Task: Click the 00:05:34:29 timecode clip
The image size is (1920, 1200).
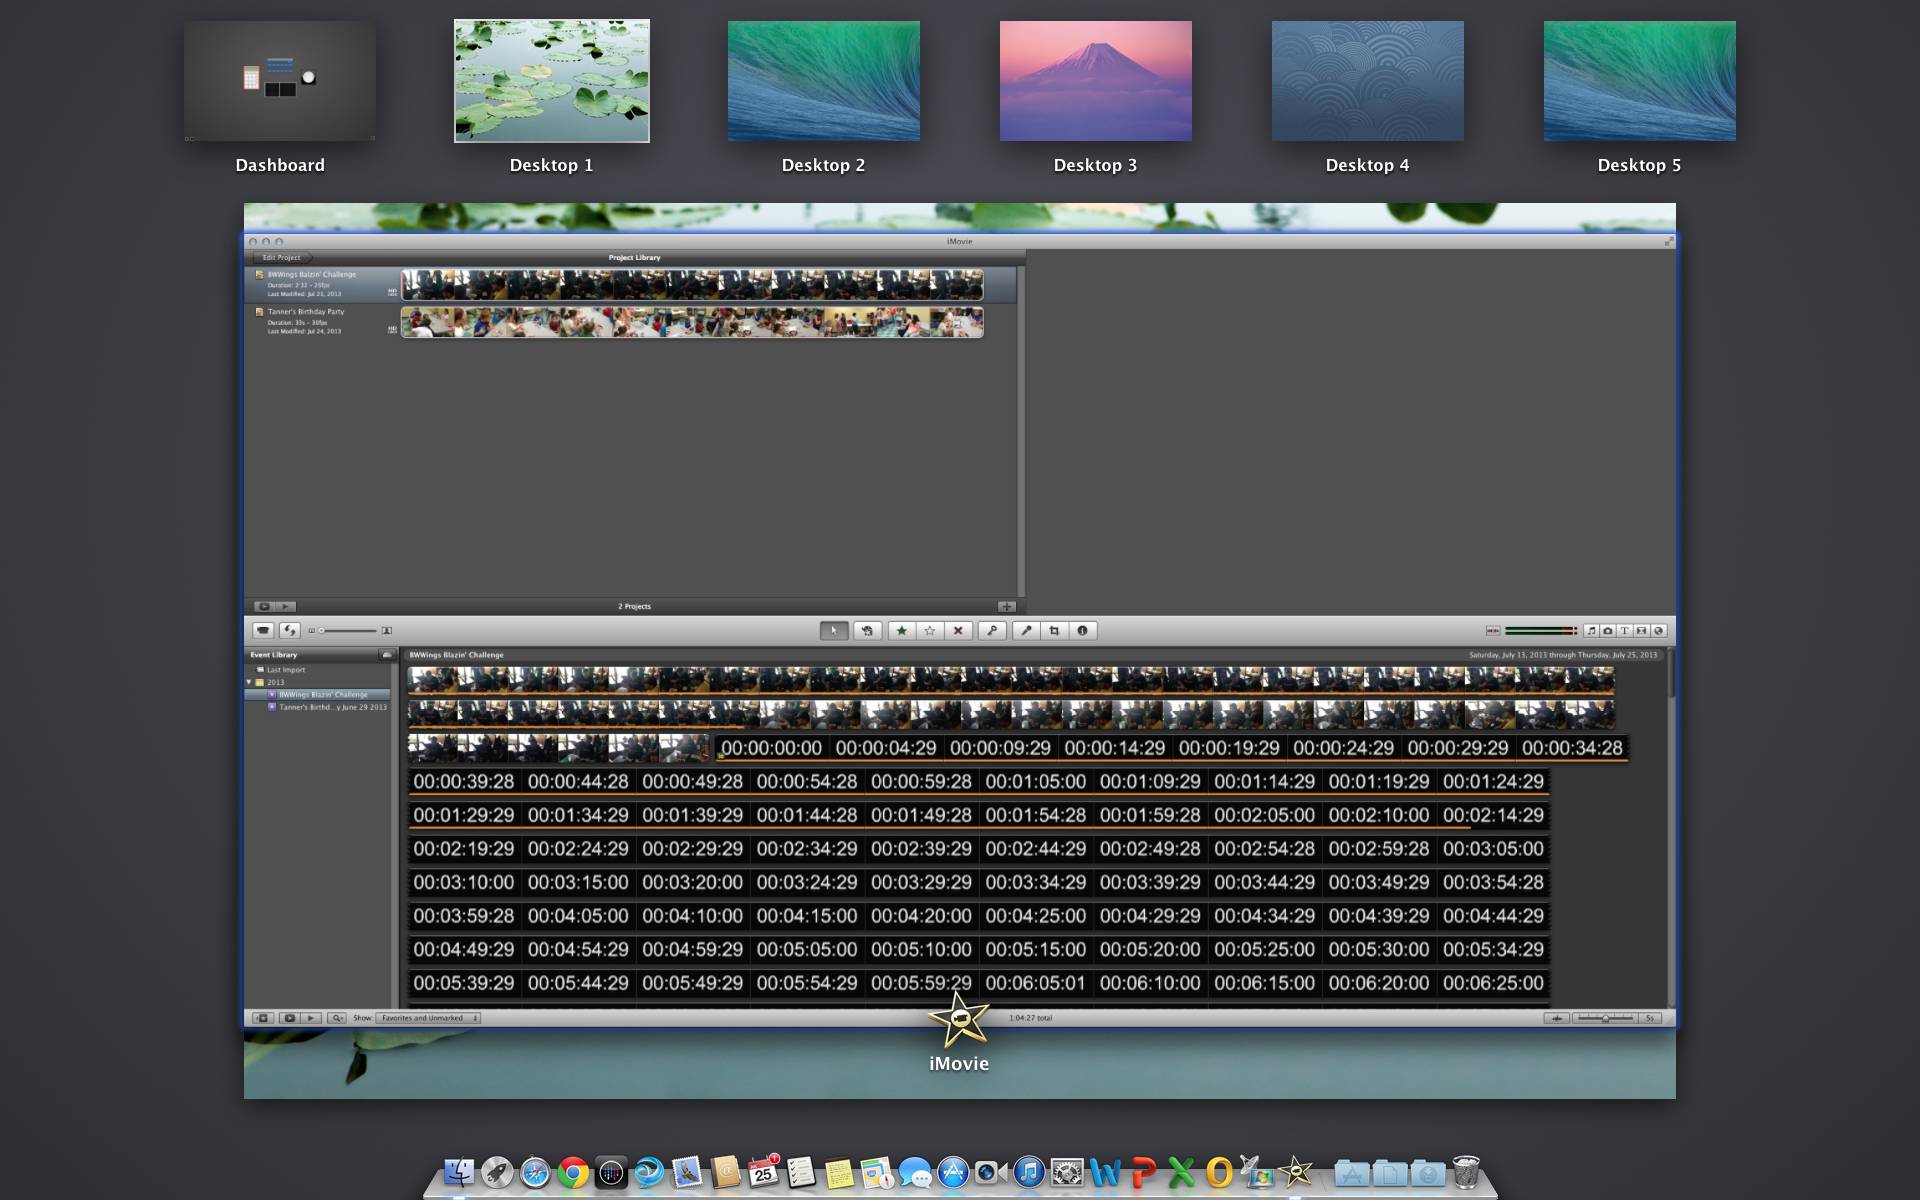Action: tap(1493, 950)
